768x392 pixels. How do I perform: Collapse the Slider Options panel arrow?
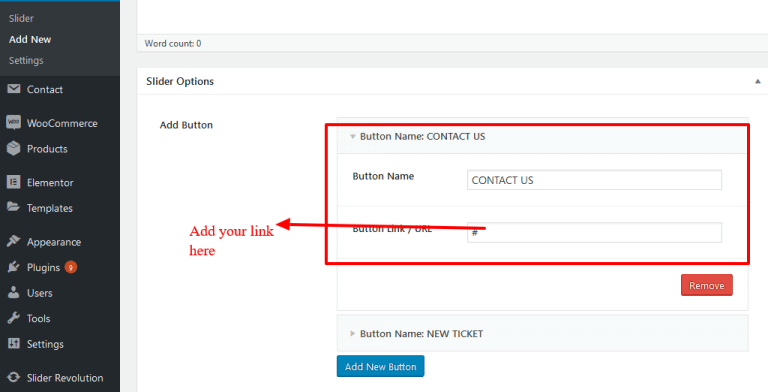[x=757, y=81]
